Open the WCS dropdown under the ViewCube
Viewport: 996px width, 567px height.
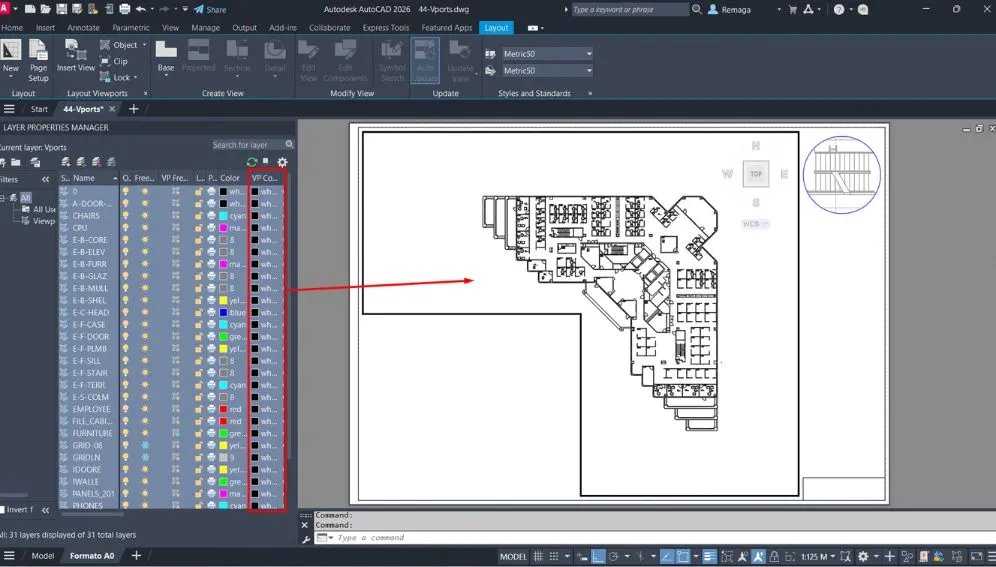[755, 223]
